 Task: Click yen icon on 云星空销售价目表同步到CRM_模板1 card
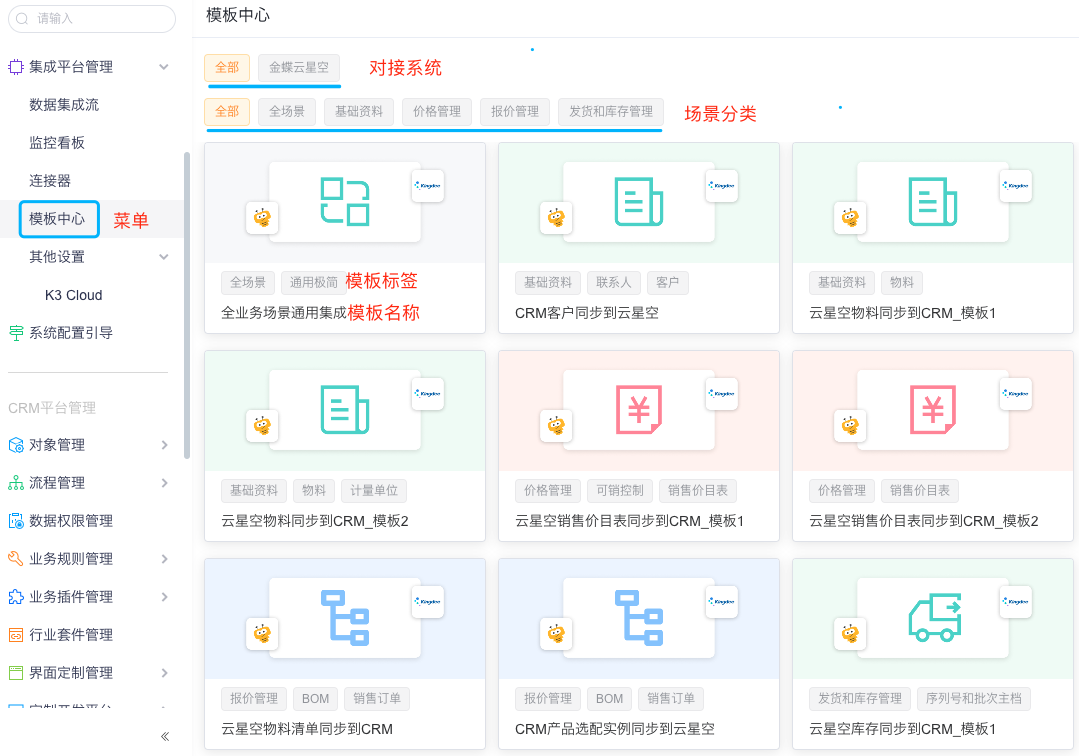point(639,409)
